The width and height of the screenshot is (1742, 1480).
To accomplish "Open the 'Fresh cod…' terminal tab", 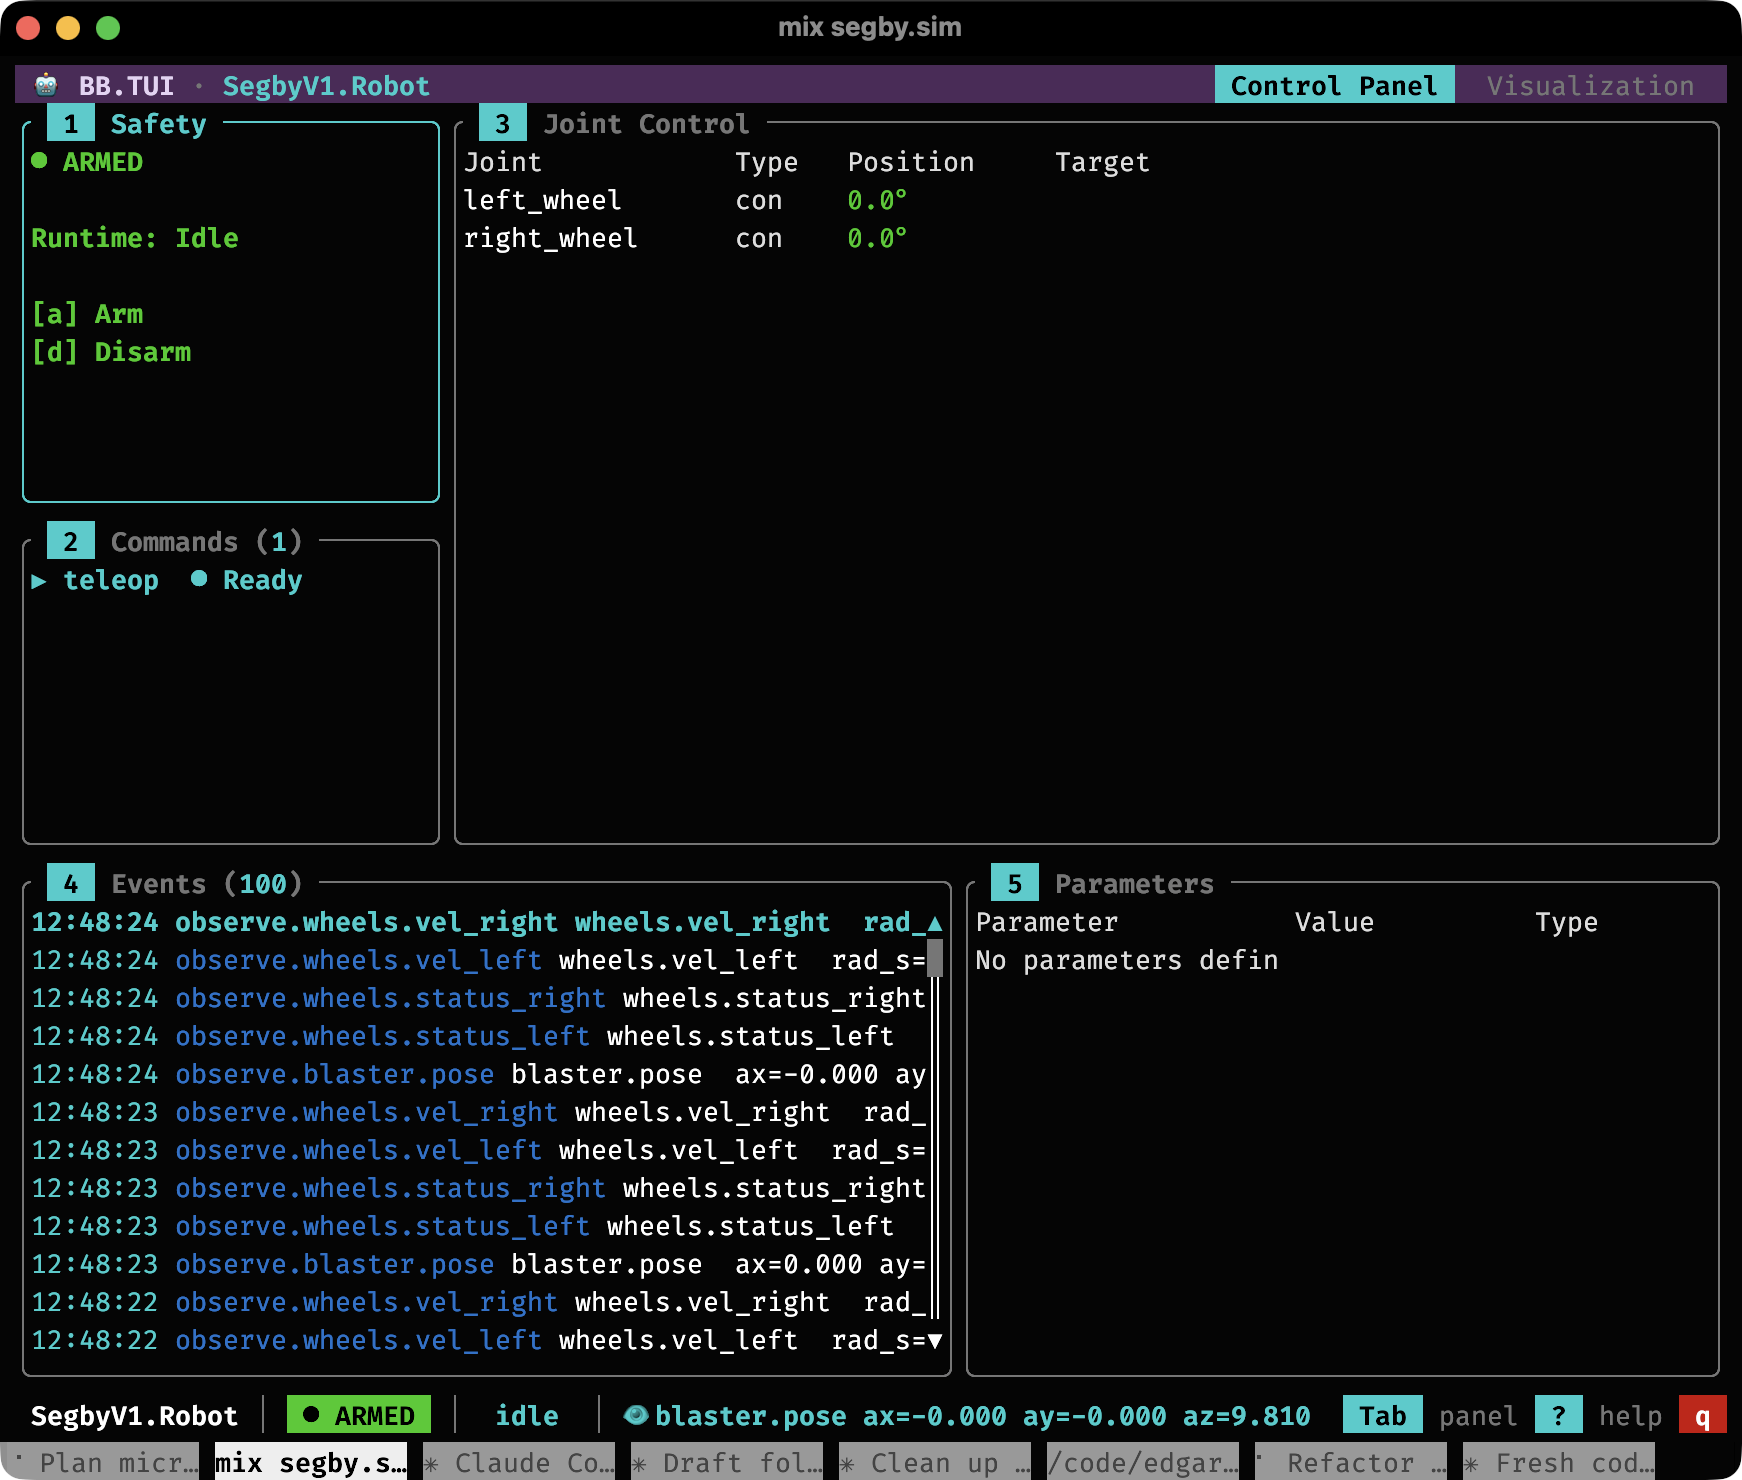I will [1559, 1462].
